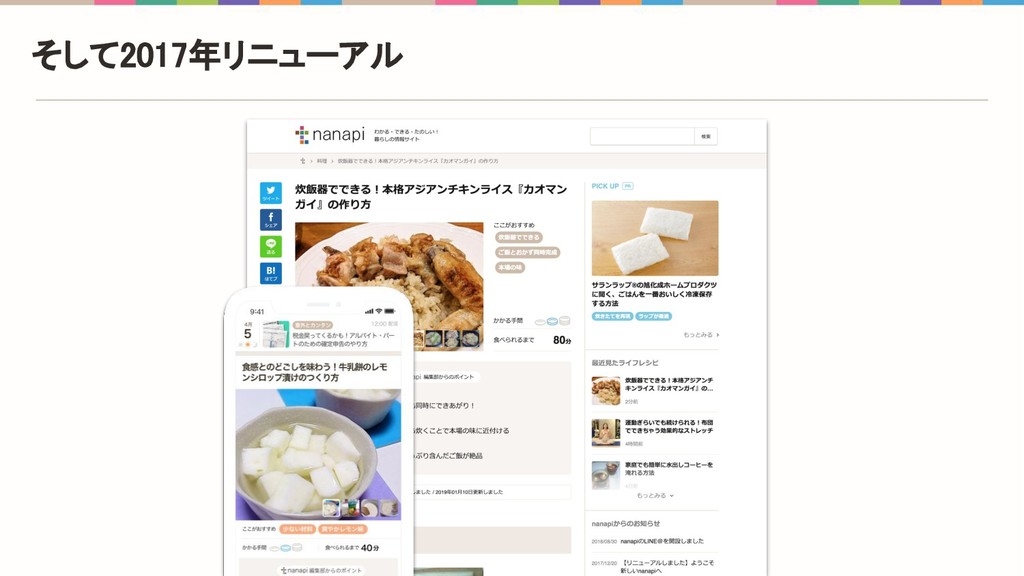The image size is (1024, 576).
Task: Select the 炊飯器でできる tag
Action: pos(519,238)
